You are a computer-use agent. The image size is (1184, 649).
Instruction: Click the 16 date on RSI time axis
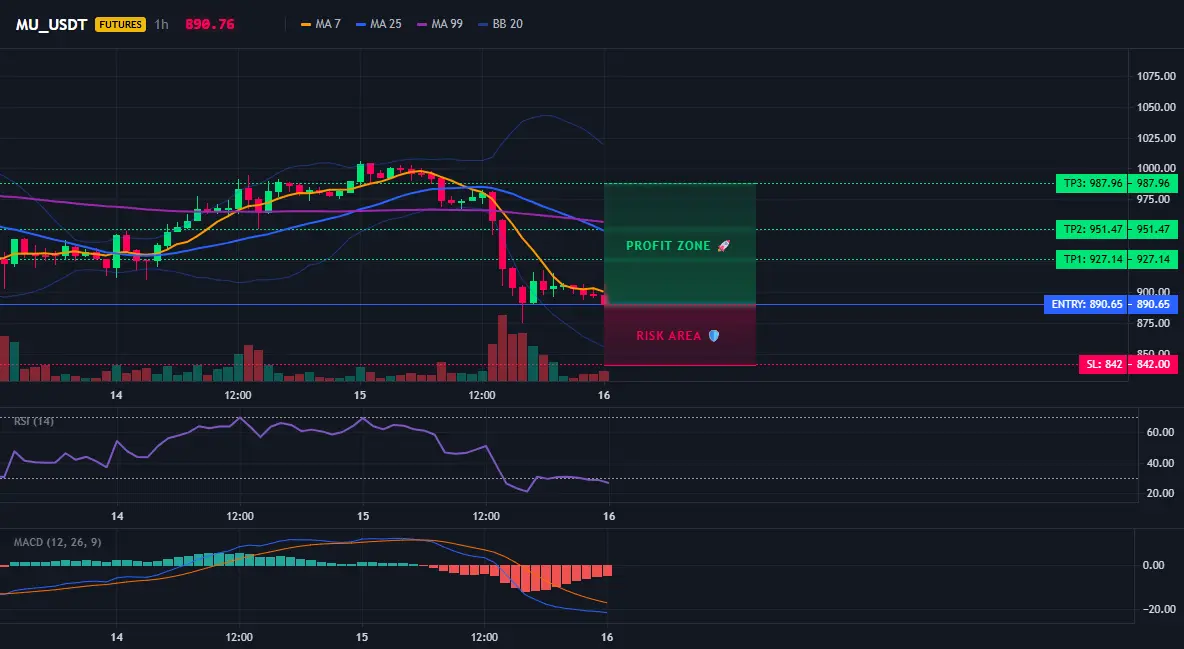pyautogui.click(x=609, y=516)
